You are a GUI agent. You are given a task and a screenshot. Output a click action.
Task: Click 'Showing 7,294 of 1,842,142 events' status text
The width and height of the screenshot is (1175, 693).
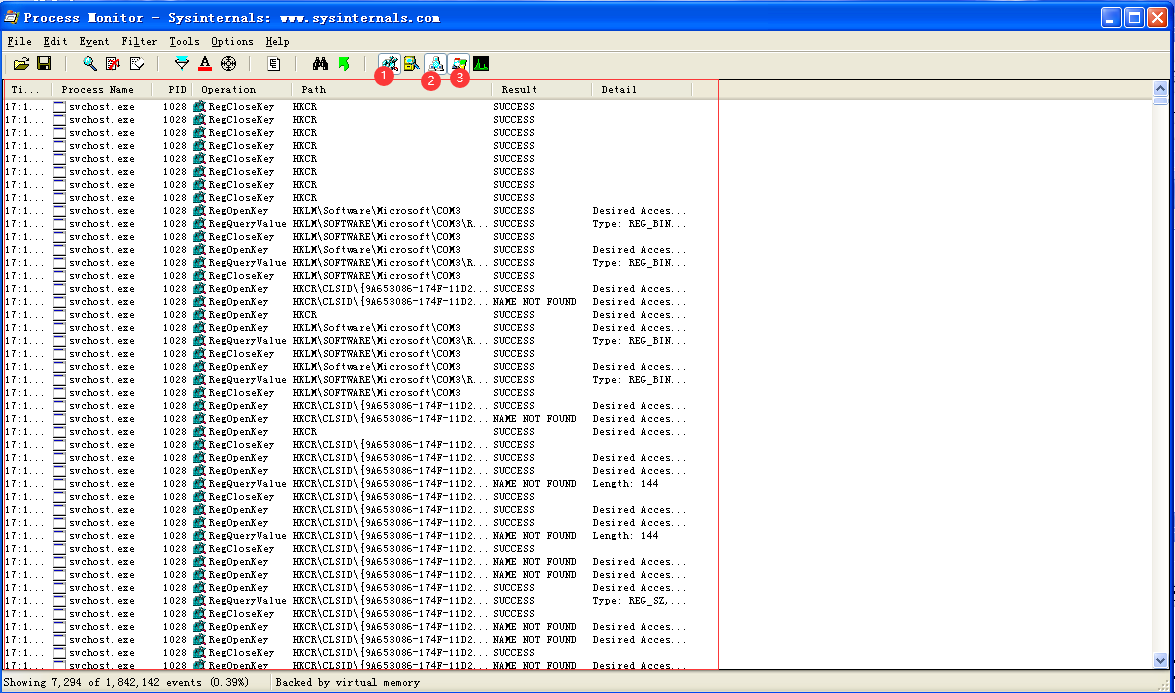(126, 682)
